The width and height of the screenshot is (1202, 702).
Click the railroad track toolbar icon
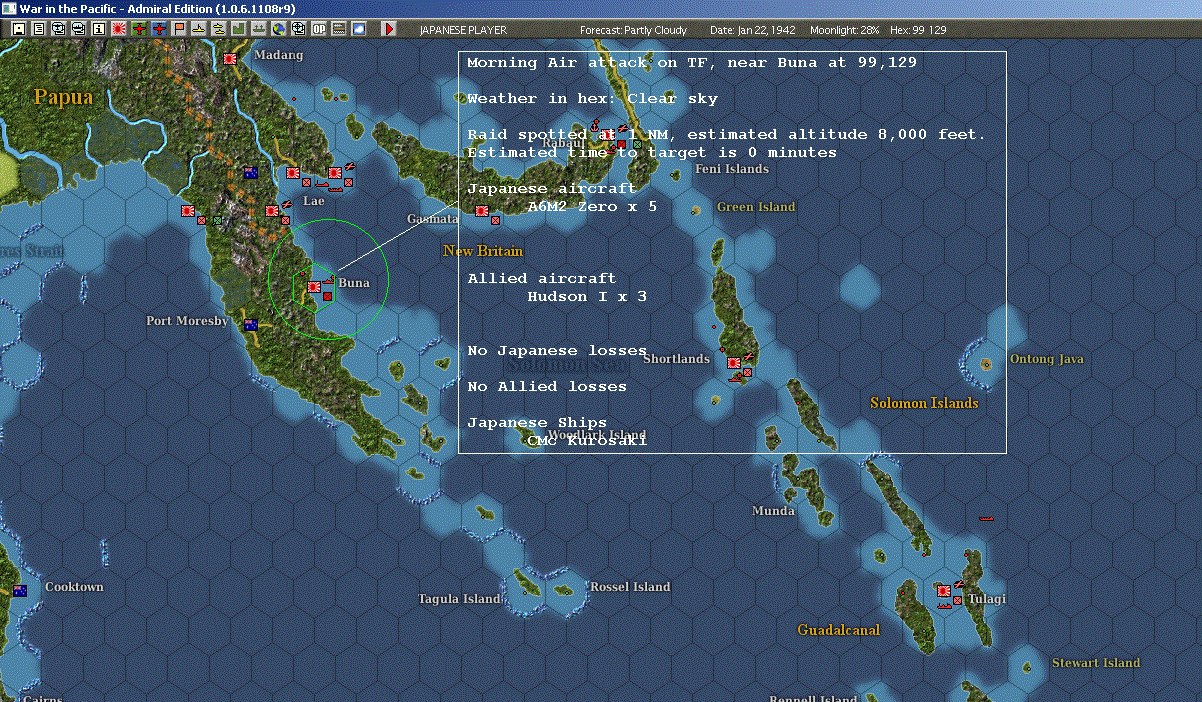tap(339, 30)
